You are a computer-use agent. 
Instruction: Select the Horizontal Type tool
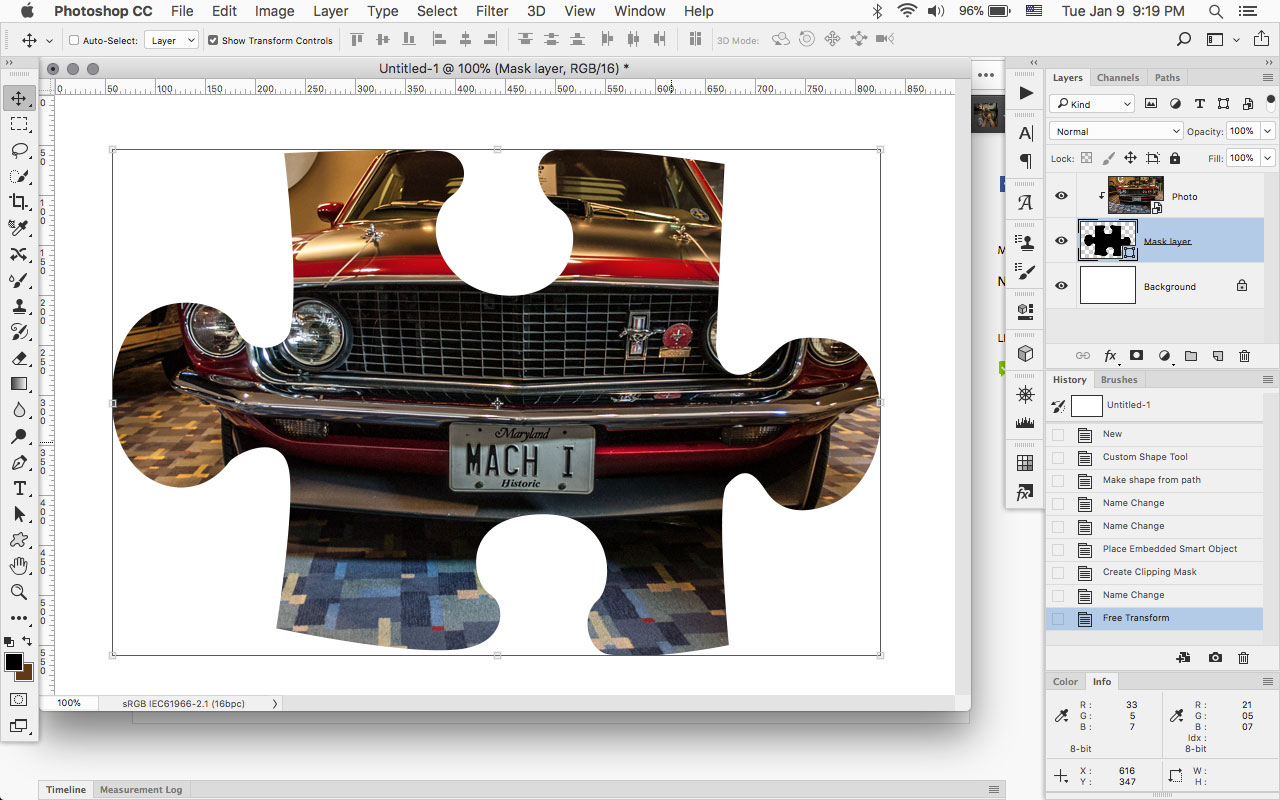pyautogui.click(x=19, y=488)
